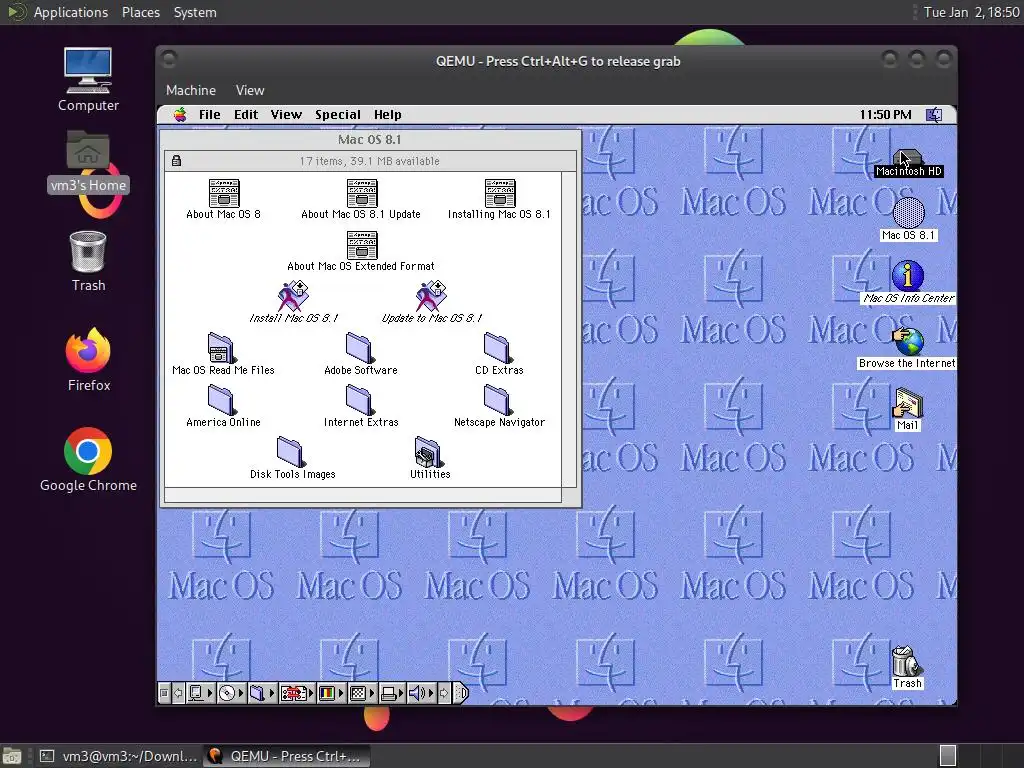This screenshot has height=768, width=1024.
Task: Click the QEMU taskbar window button
Action: pyautogui.click(x=286, y=756)
